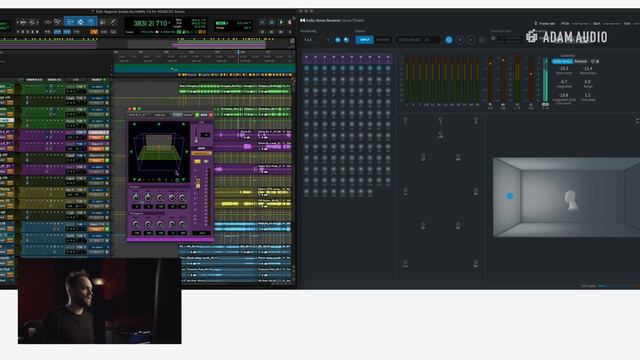Select the Zoomer tool in Pro Tools
Image resolution: width=640 pixels, height=360 pixels.
[x=57, y=21]
